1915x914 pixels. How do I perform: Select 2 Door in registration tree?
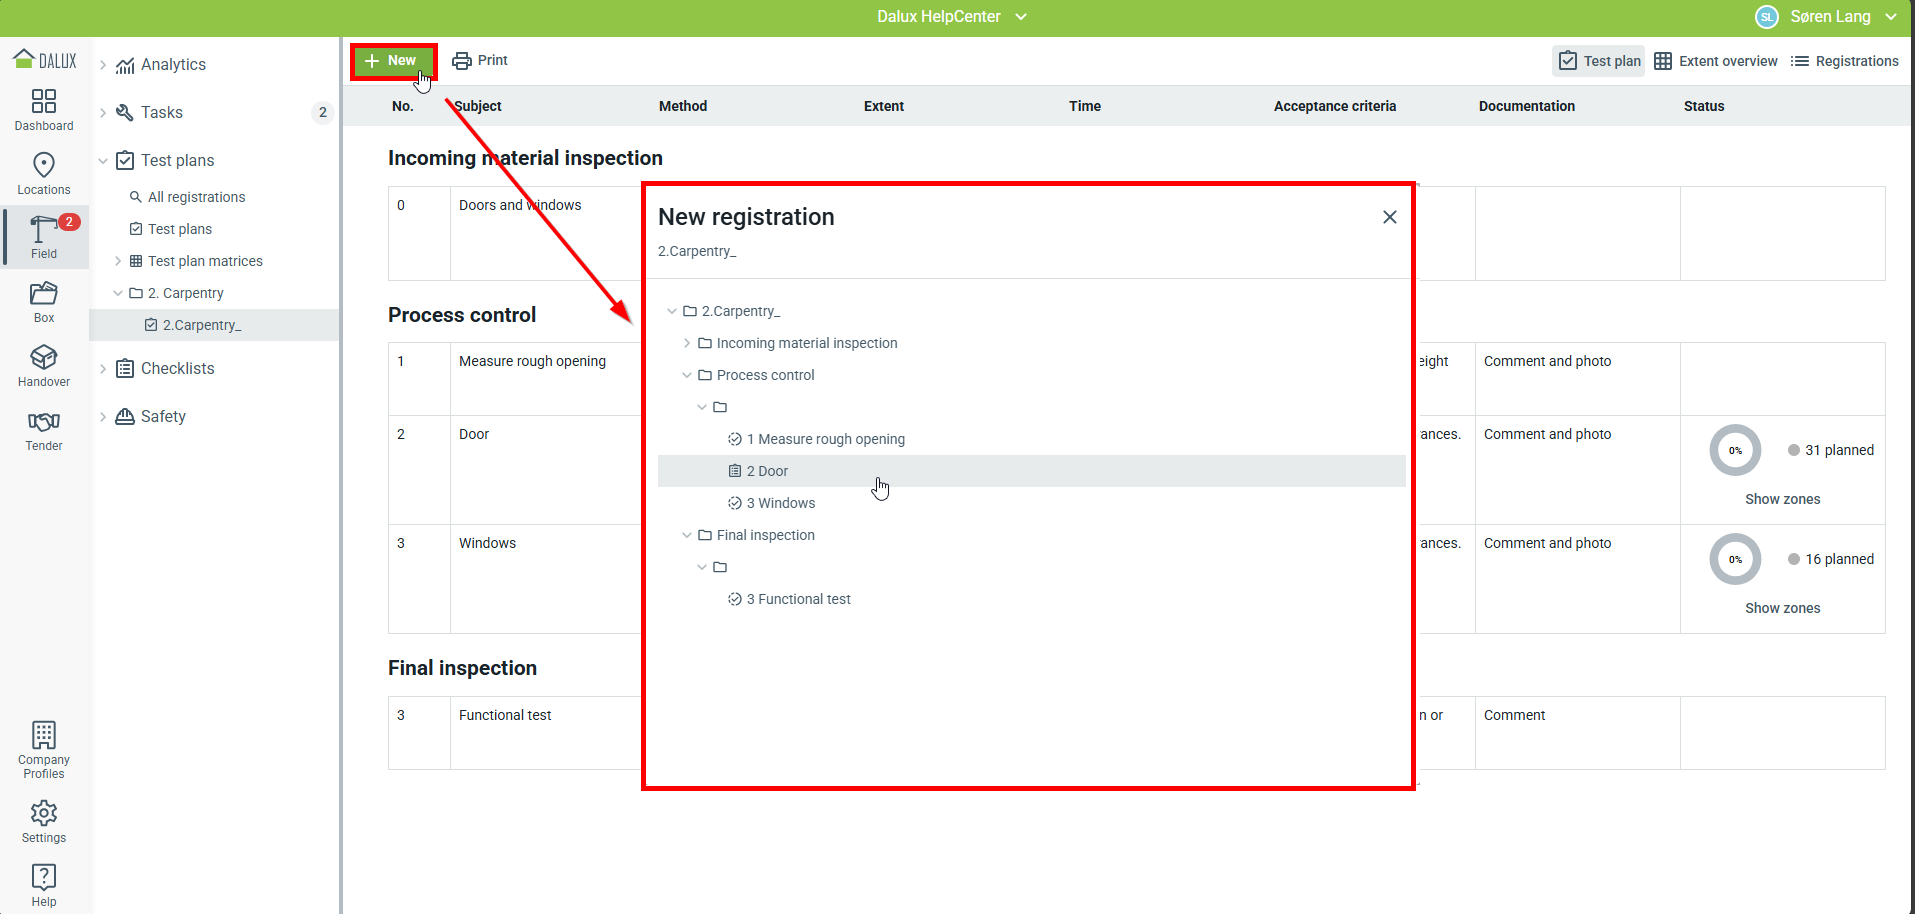(767, 471)
